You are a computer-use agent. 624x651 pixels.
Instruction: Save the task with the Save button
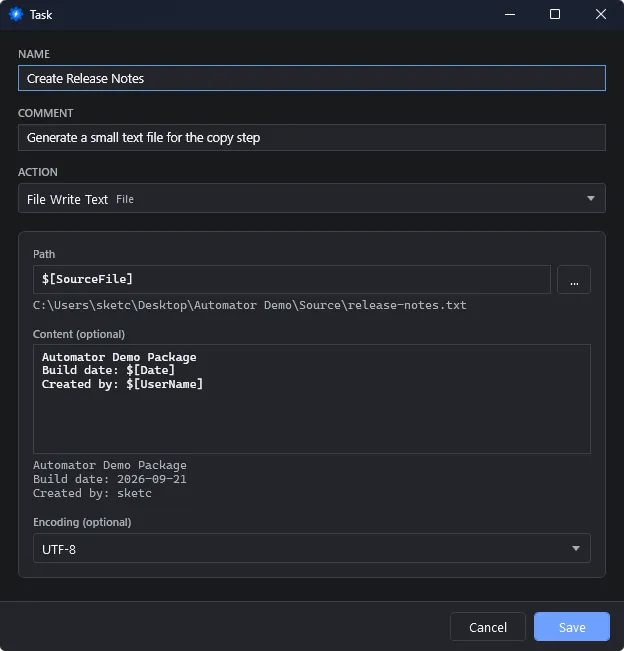[x=572, y=627]
